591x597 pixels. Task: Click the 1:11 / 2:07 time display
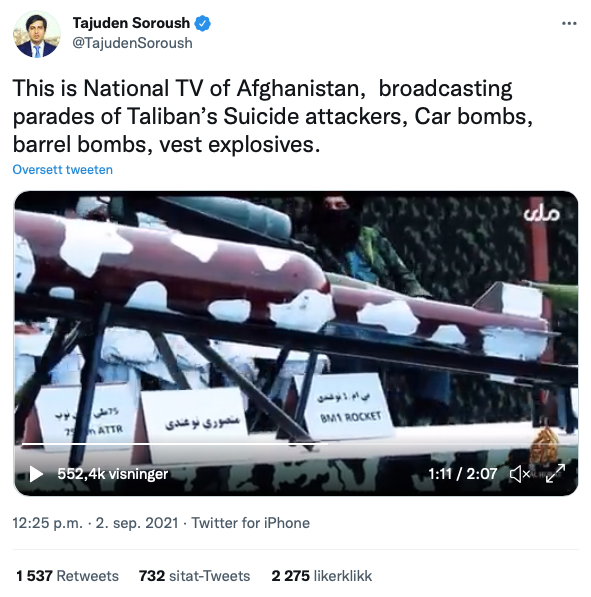(x=463, y=474)
